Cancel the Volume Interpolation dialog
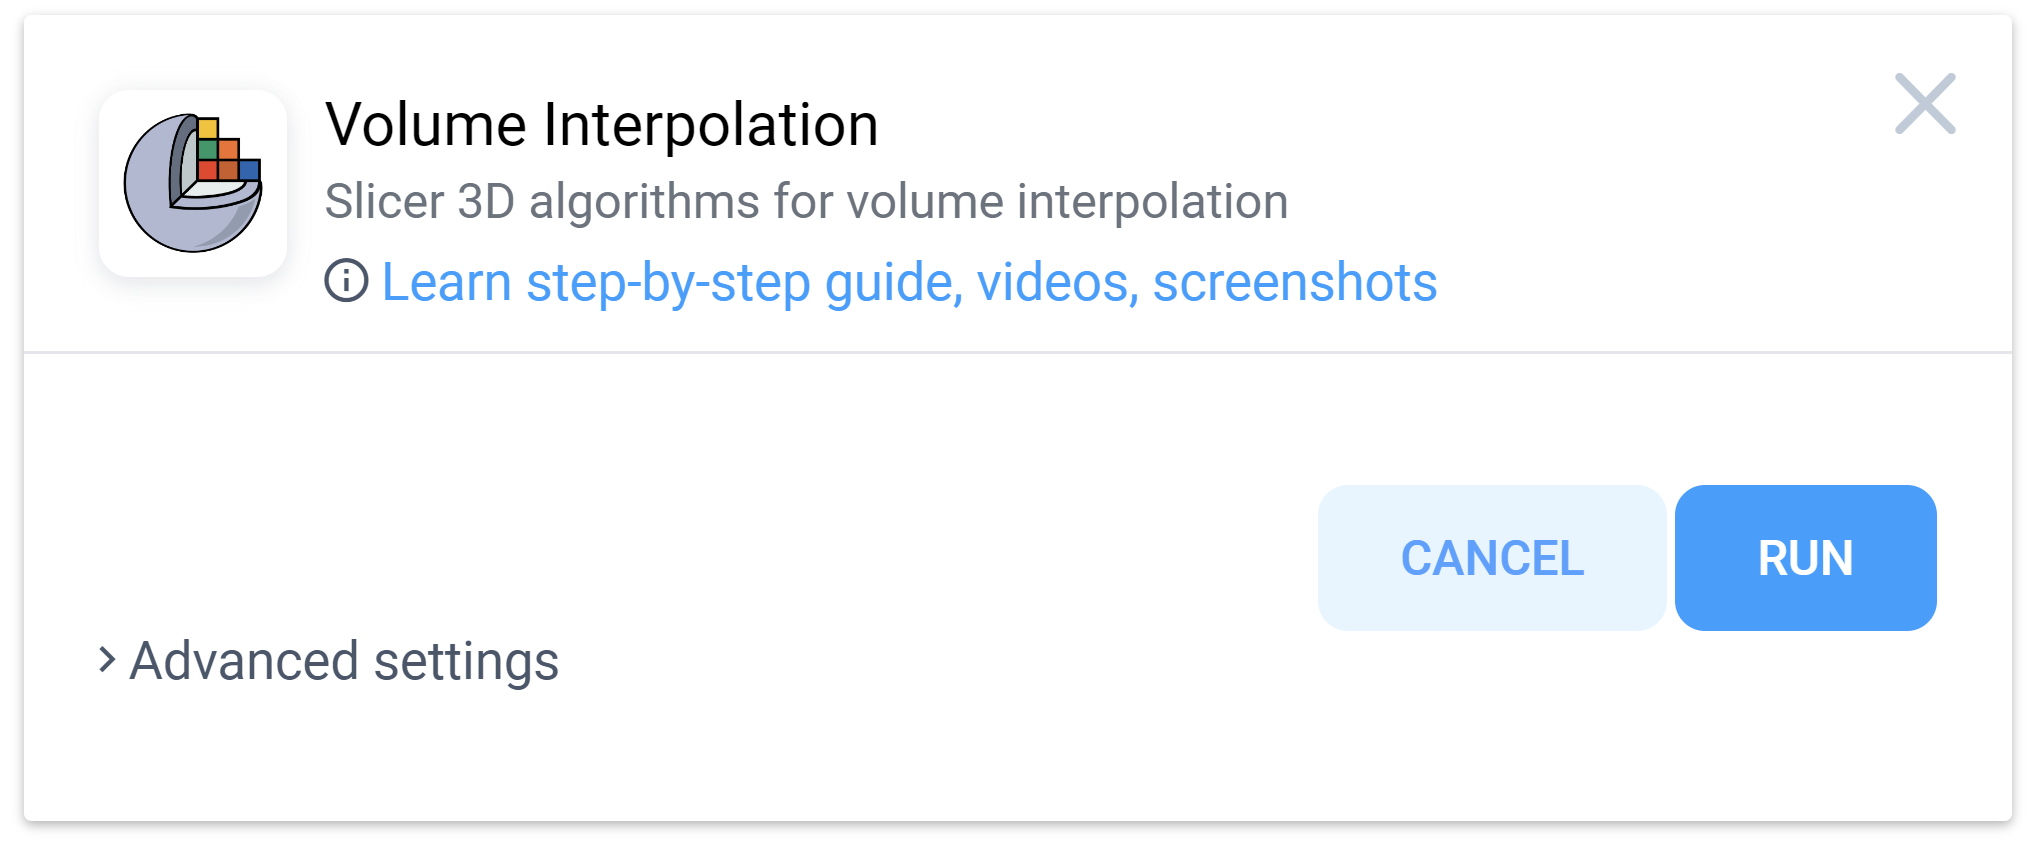The image size is (2033, 843). (x=1492, y=558)
